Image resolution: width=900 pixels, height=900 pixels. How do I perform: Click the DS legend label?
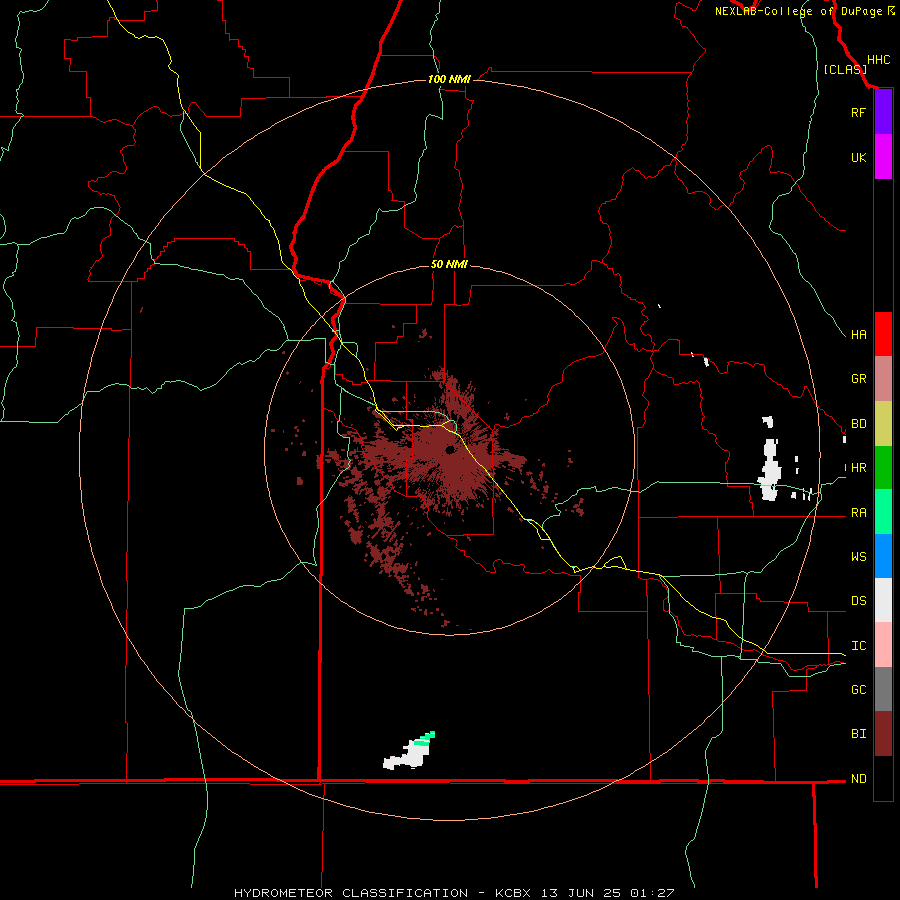(858, 601)
